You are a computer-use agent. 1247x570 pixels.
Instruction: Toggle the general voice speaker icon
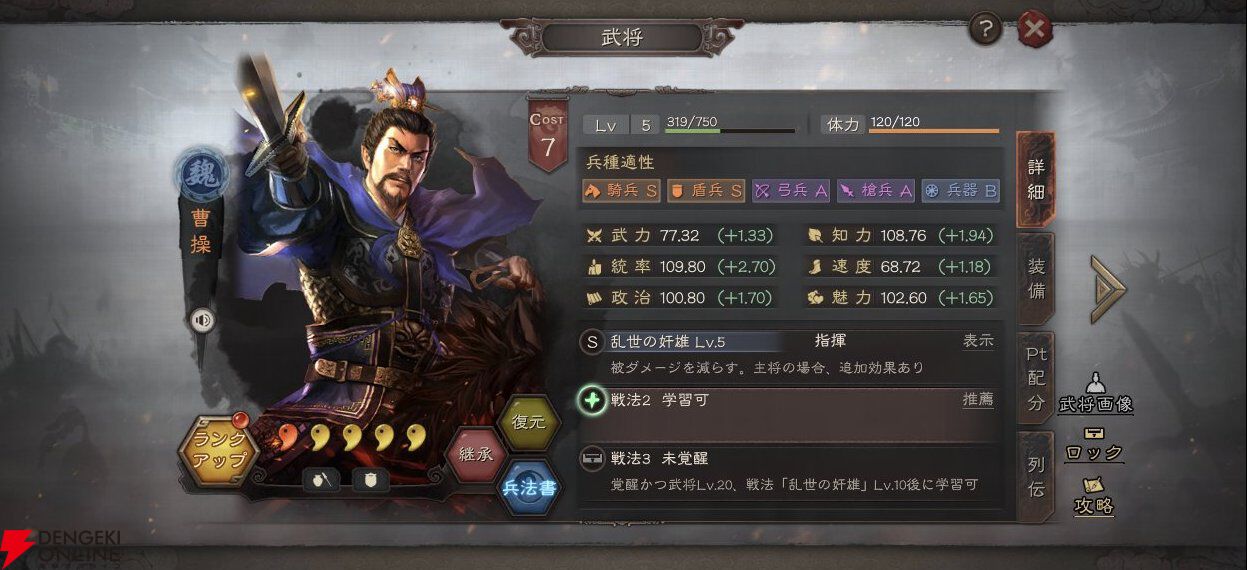click(x=203, y=320)
